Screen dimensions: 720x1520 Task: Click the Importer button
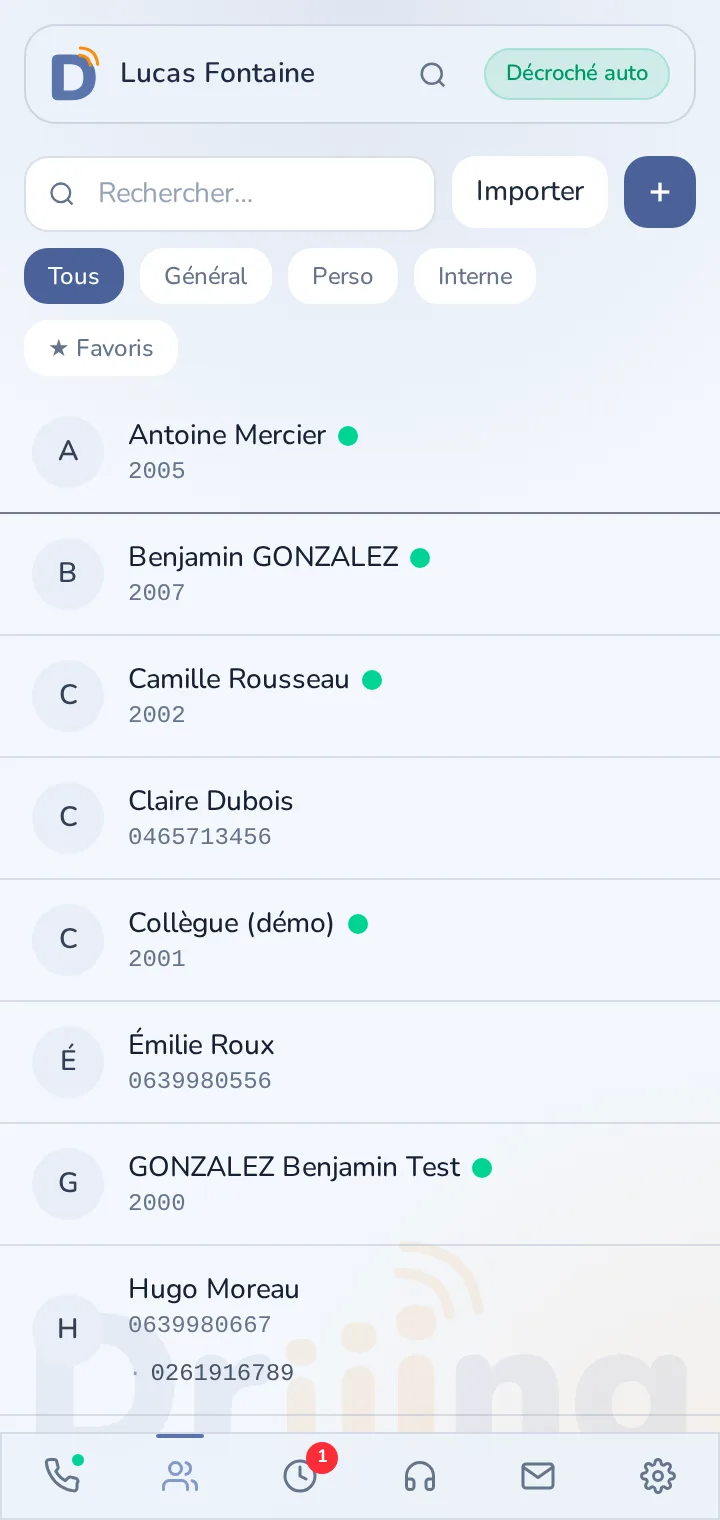tap(530, 192)
